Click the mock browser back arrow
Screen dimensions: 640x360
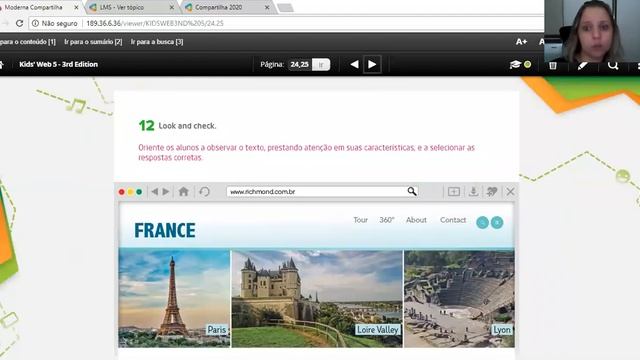pos(154,191)
